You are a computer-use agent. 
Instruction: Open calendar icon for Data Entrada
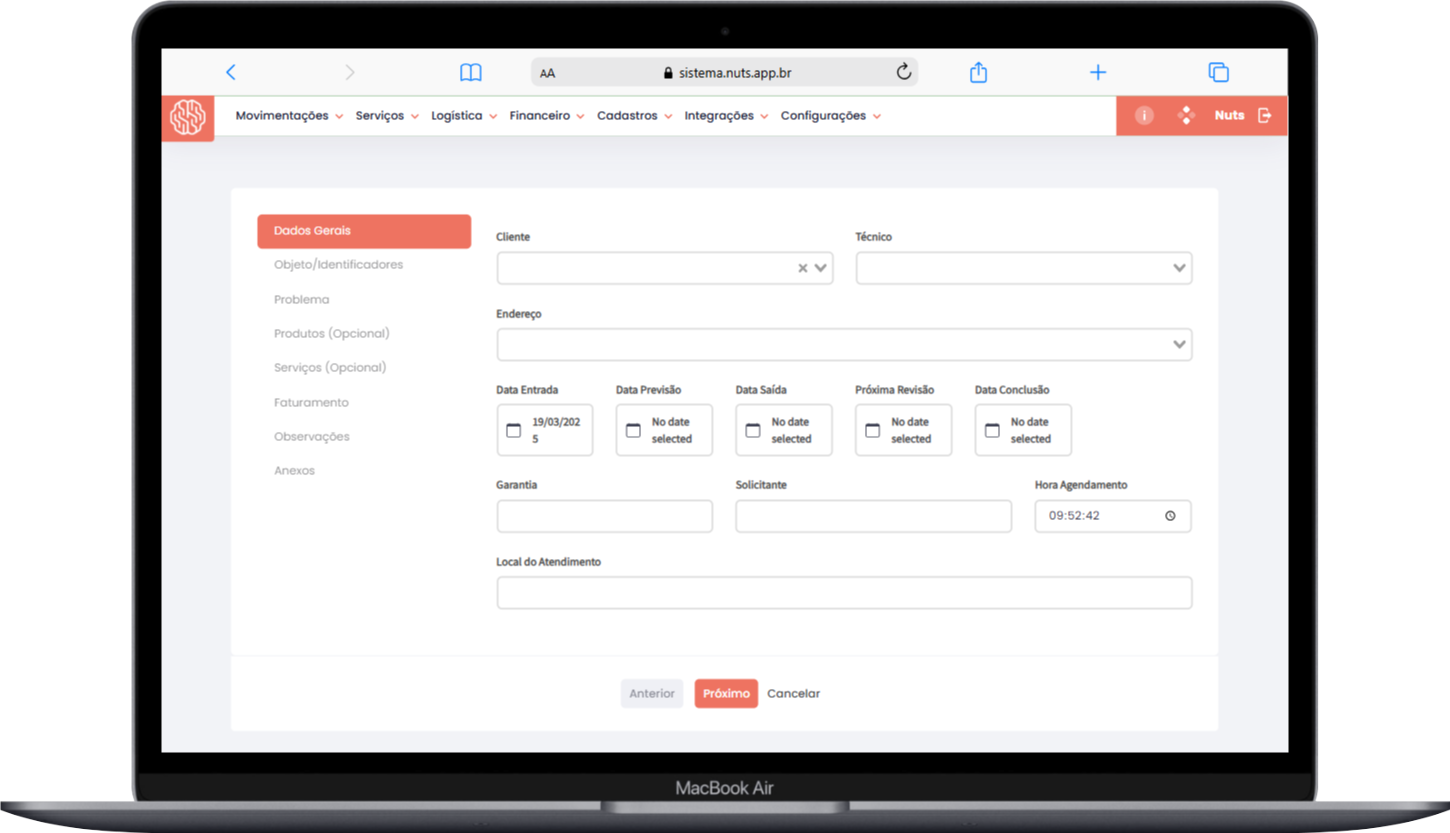click(514, 430)
